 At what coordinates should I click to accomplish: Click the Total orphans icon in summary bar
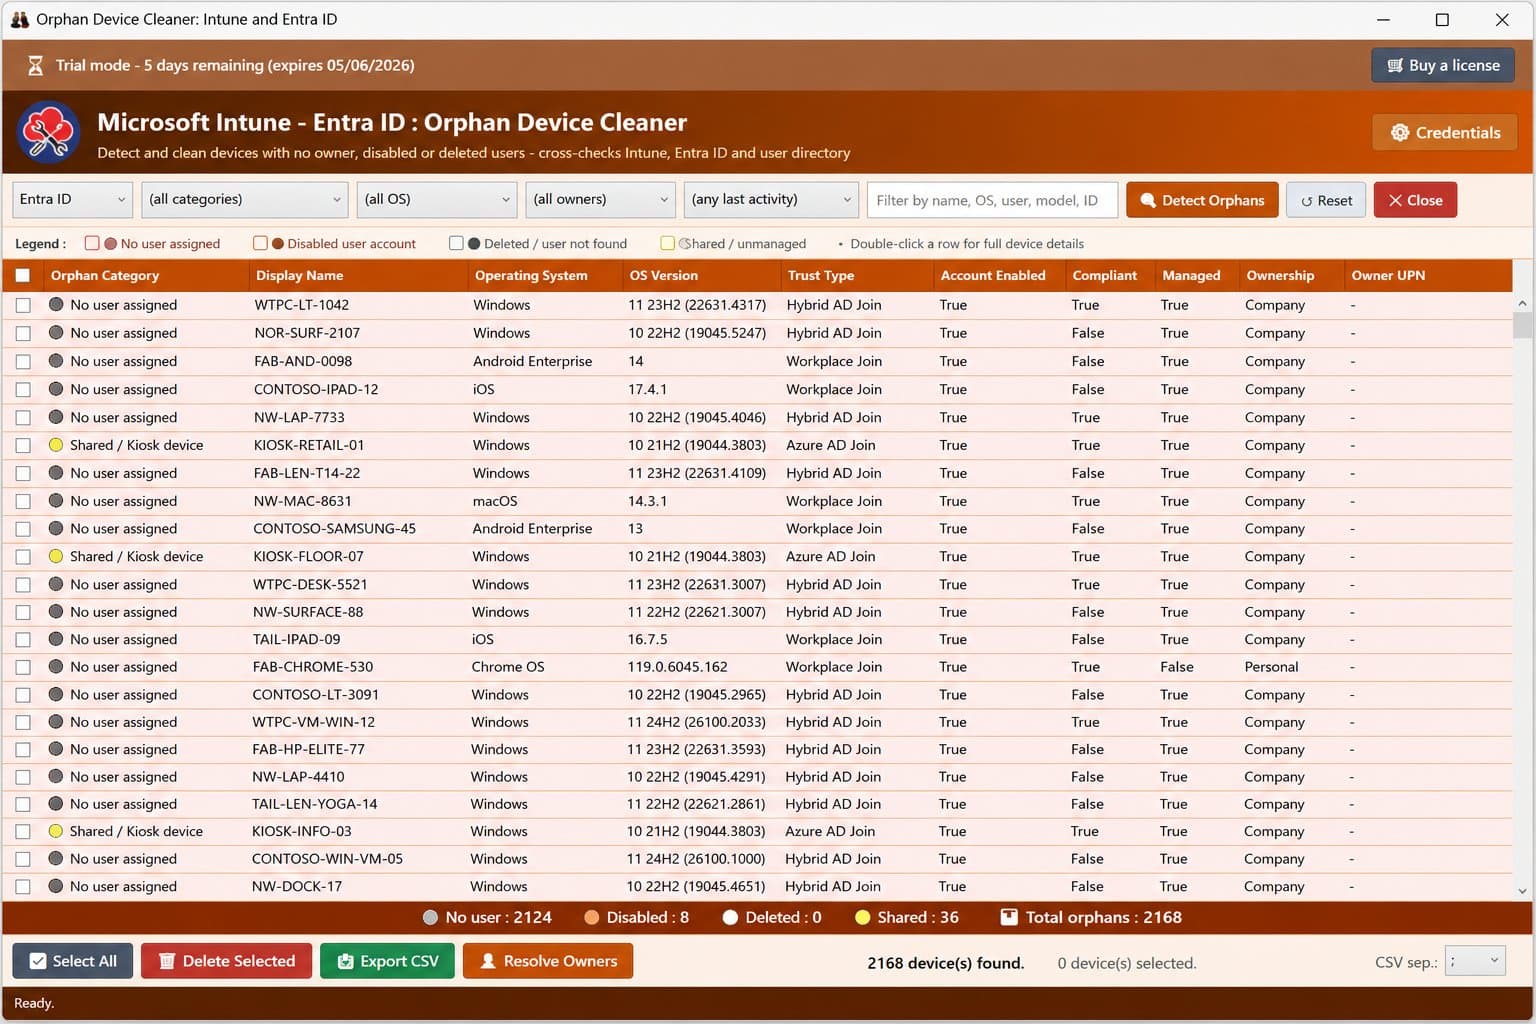coord(1009,917)
